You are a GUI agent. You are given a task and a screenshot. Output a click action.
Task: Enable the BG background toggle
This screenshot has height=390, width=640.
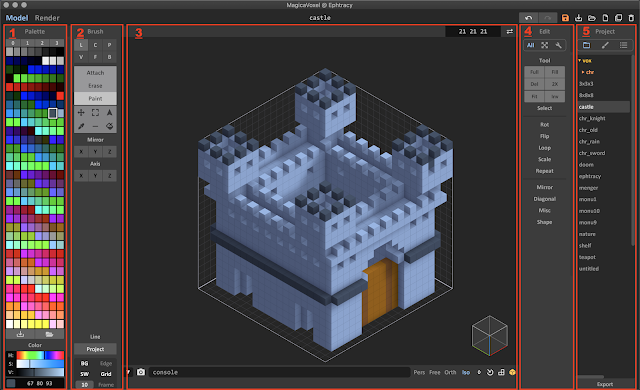click(x=84, y=363)
